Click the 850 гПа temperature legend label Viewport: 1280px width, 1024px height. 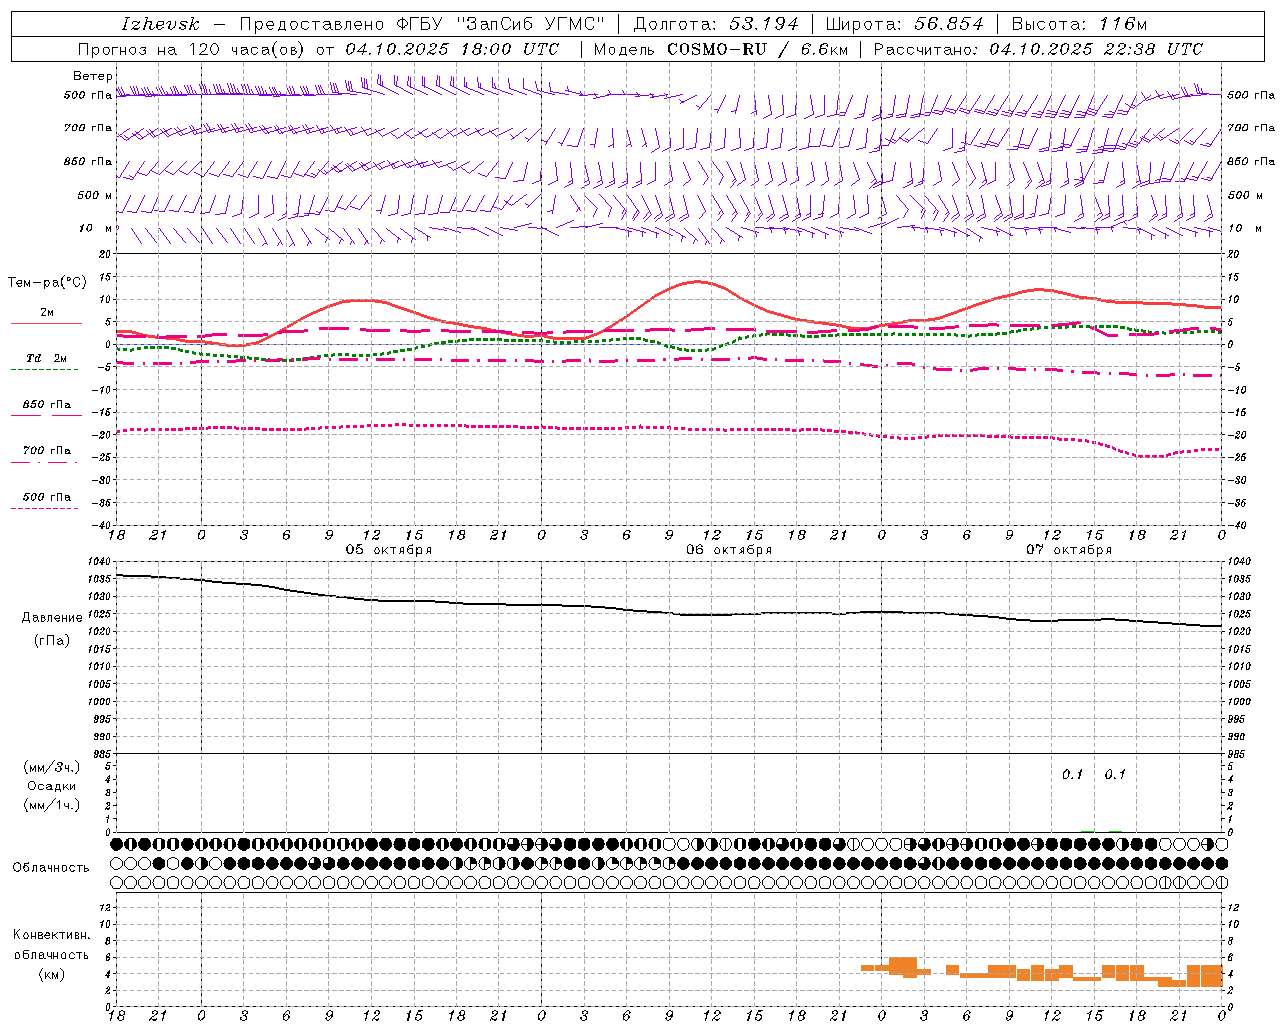click(46, 404)
